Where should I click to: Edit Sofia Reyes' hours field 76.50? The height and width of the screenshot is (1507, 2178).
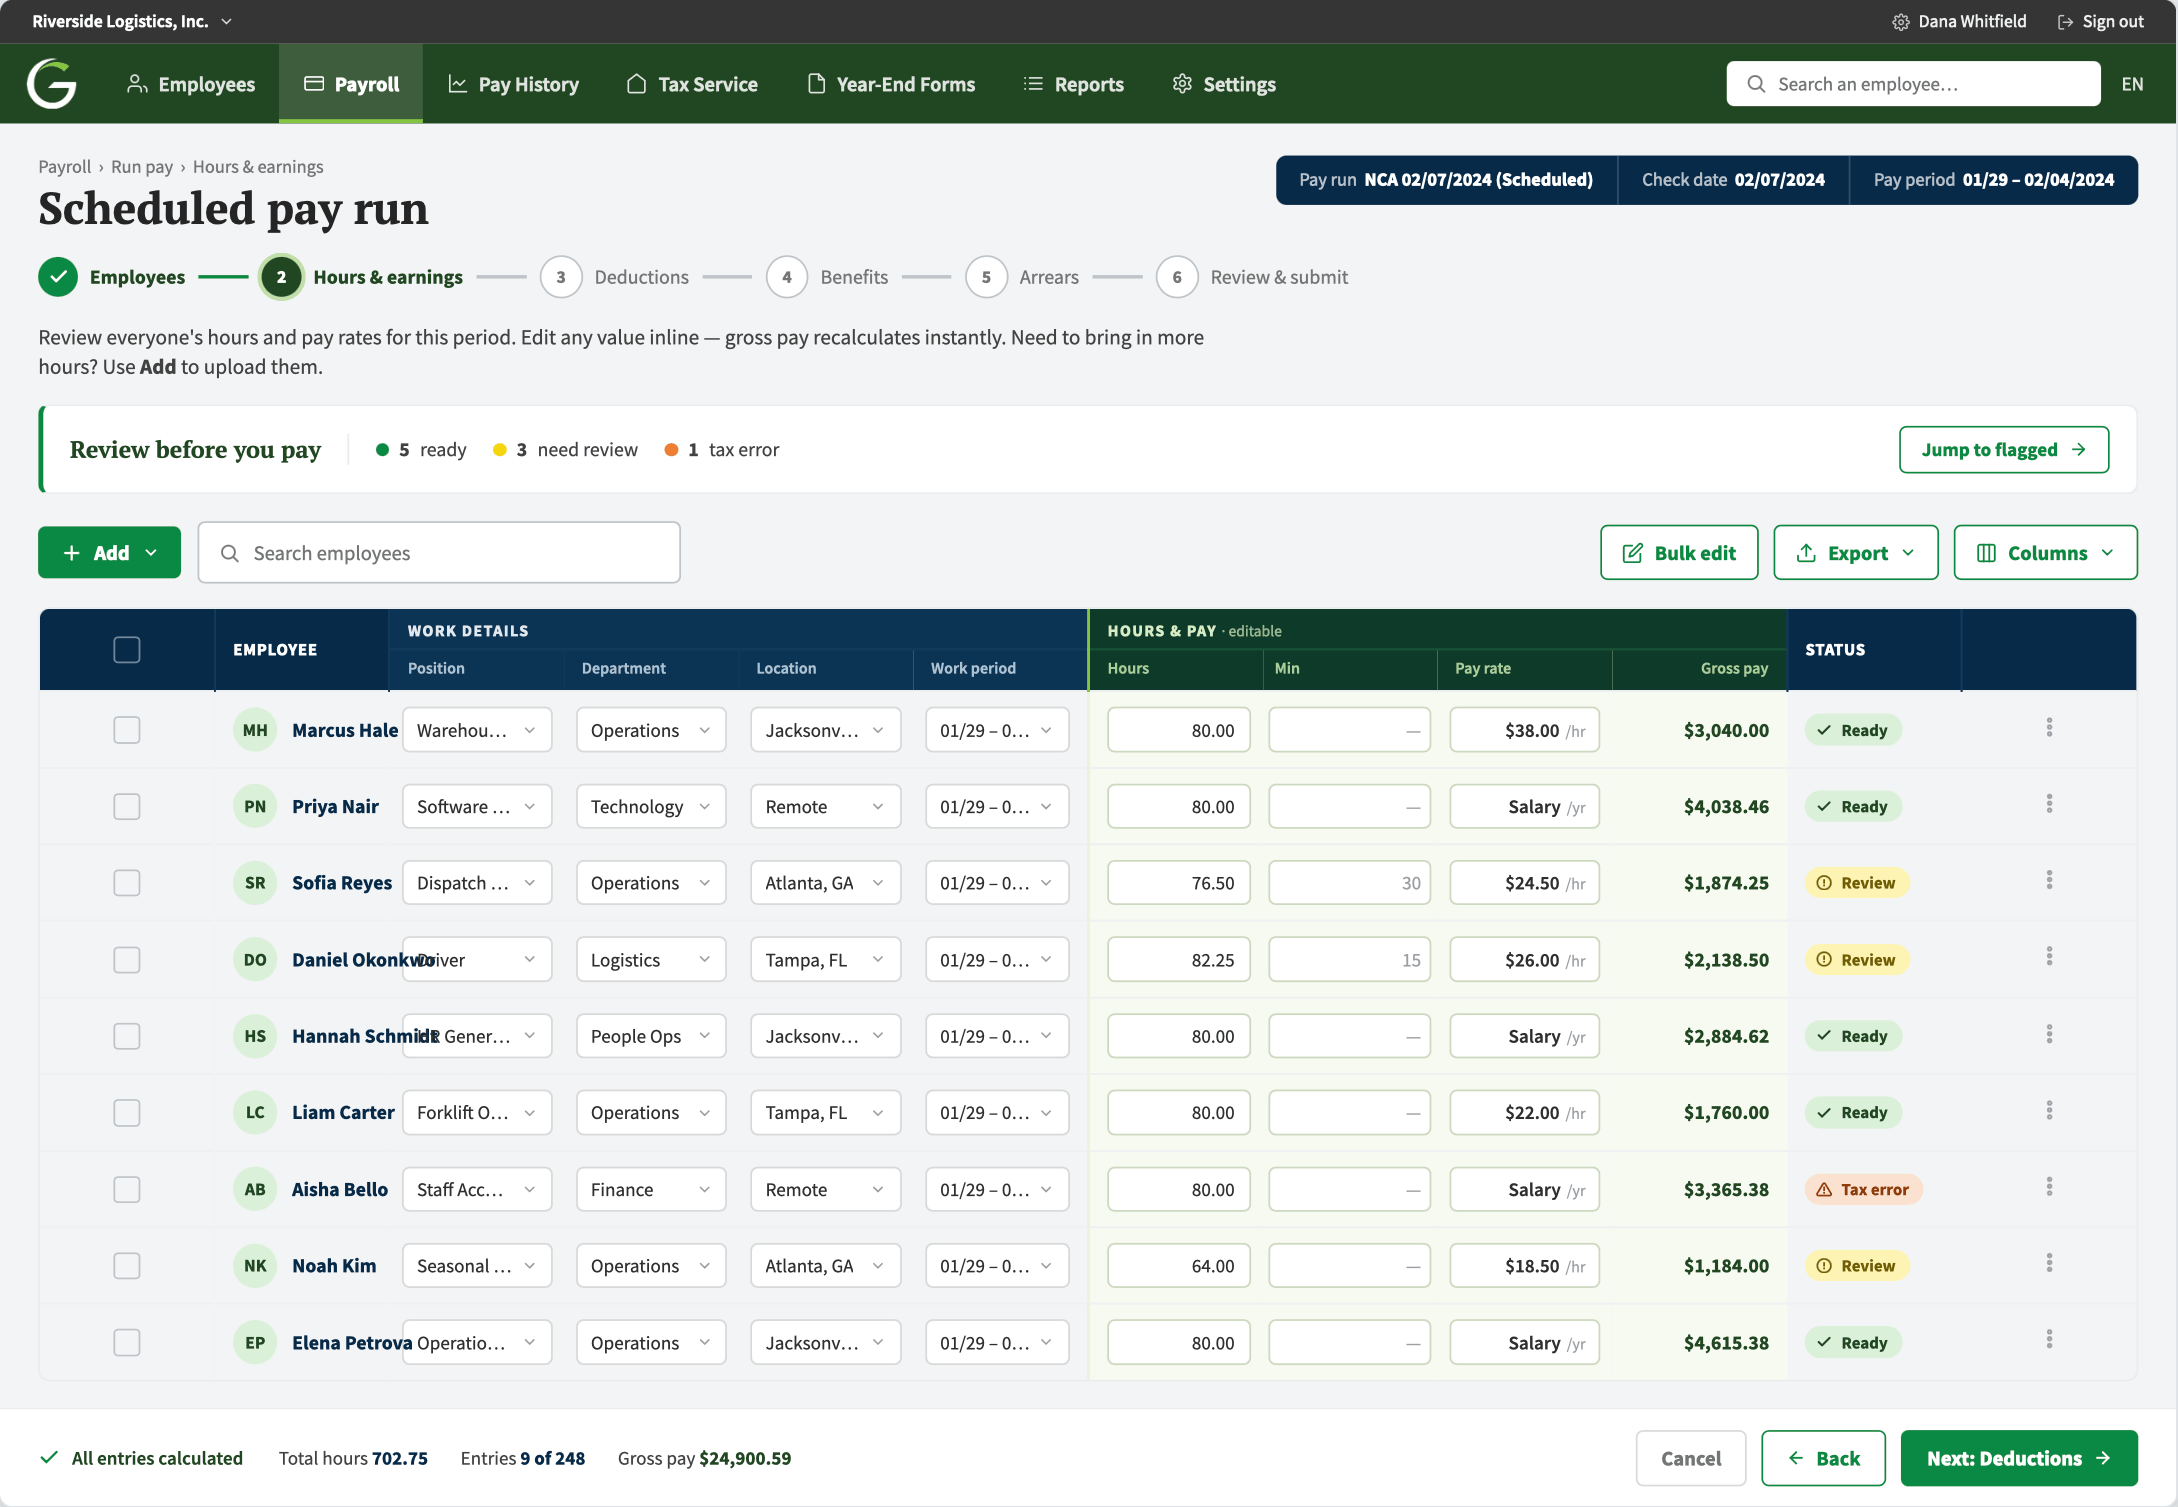[x=1179, y=883]
